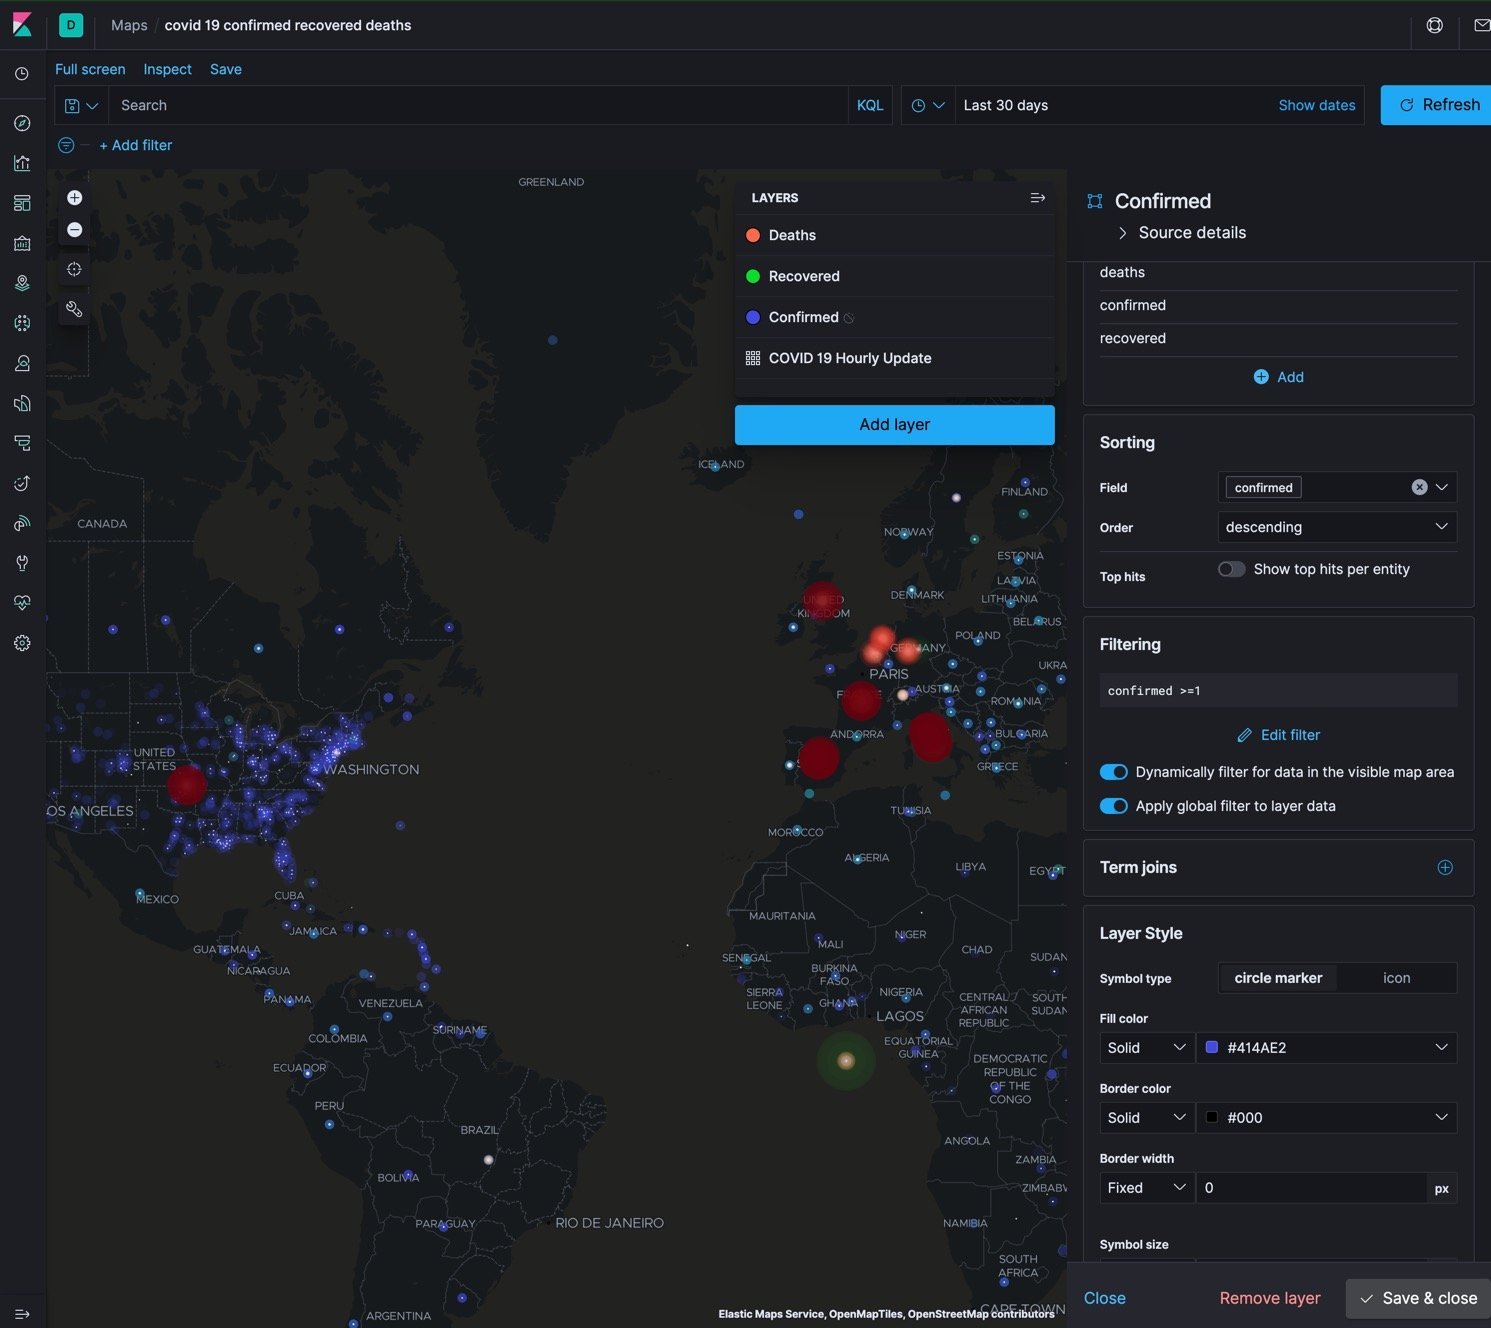
Task: Click the Add layer button
Action: [x=894, y=424]
